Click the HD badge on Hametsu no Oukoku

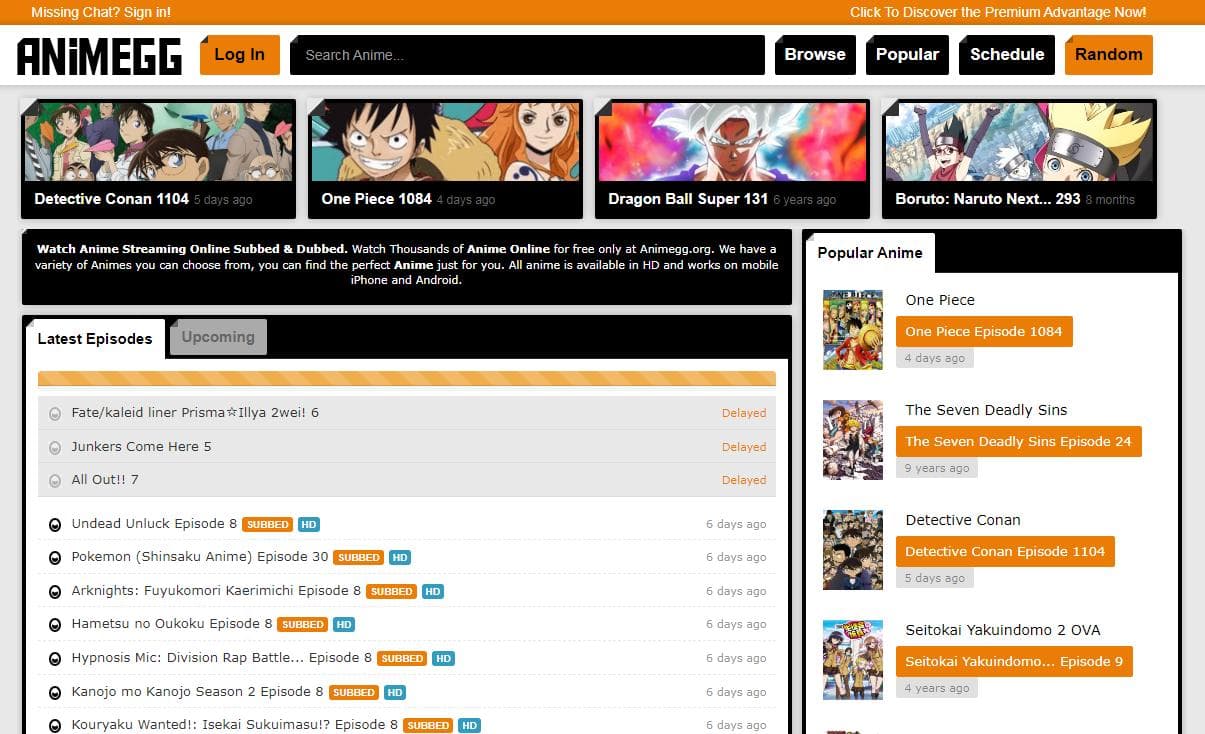(344, 624)
